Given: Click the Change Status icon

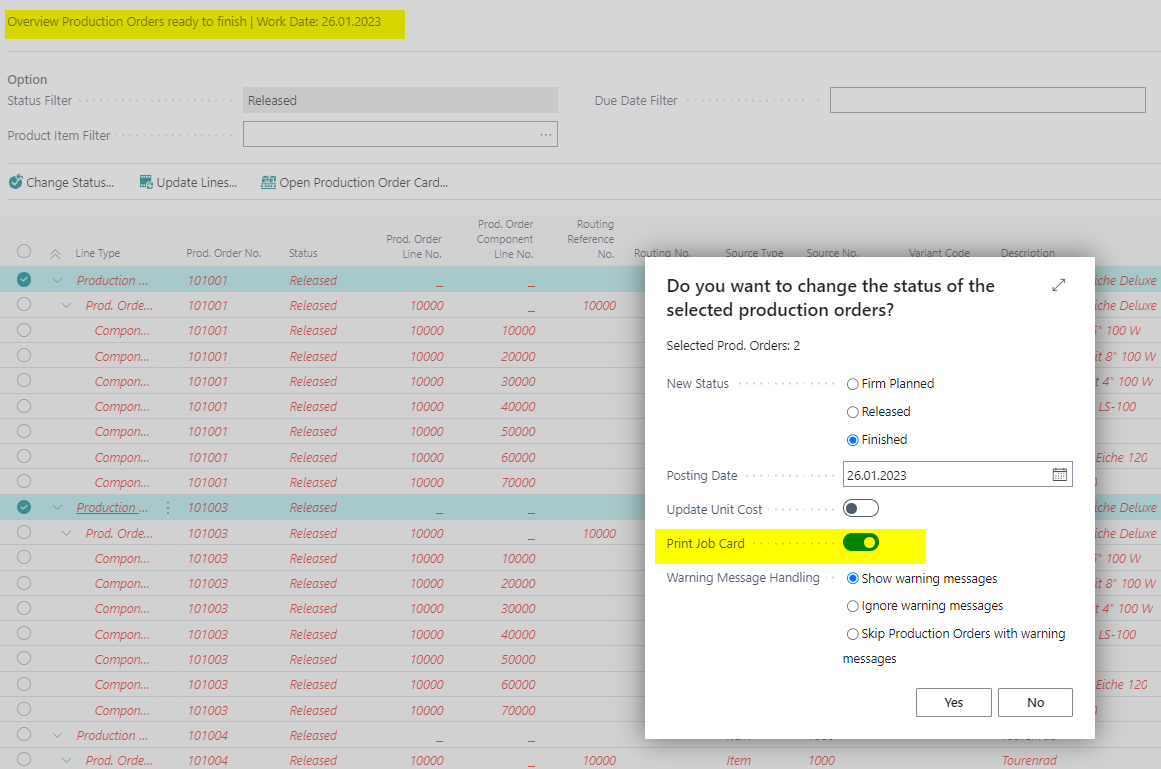Looking at the screenshot, I should [16, 181].
